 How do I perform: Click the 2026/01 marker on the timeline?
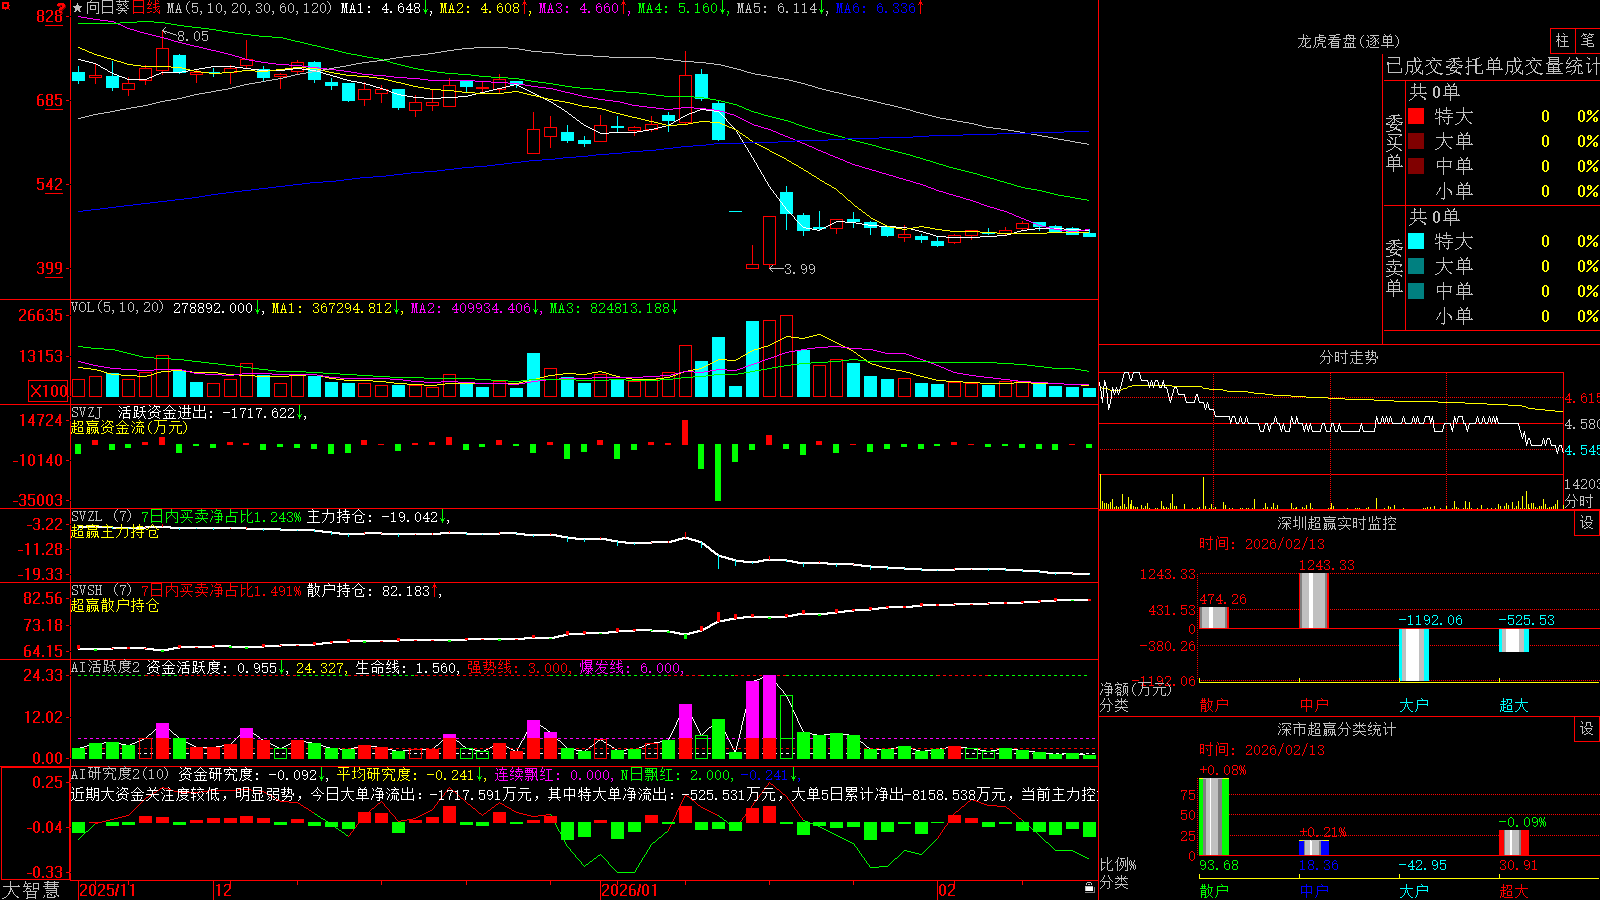[629, 890]
